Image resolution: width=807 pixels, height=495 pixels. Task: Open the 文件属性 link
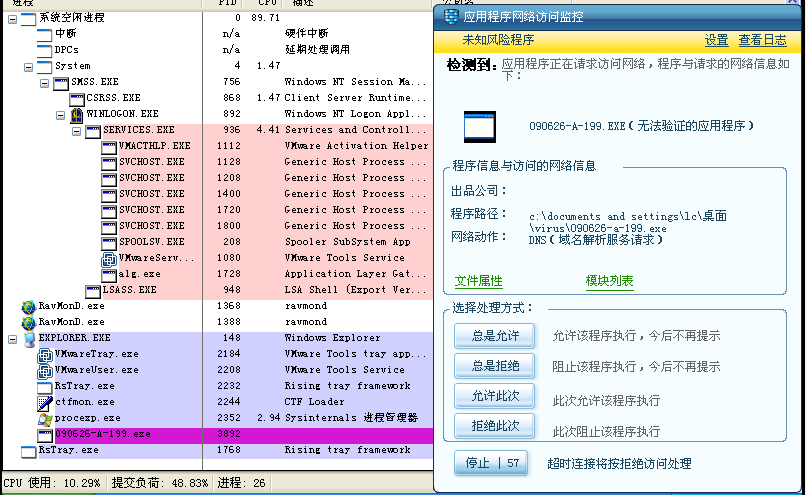coord(478,281)
